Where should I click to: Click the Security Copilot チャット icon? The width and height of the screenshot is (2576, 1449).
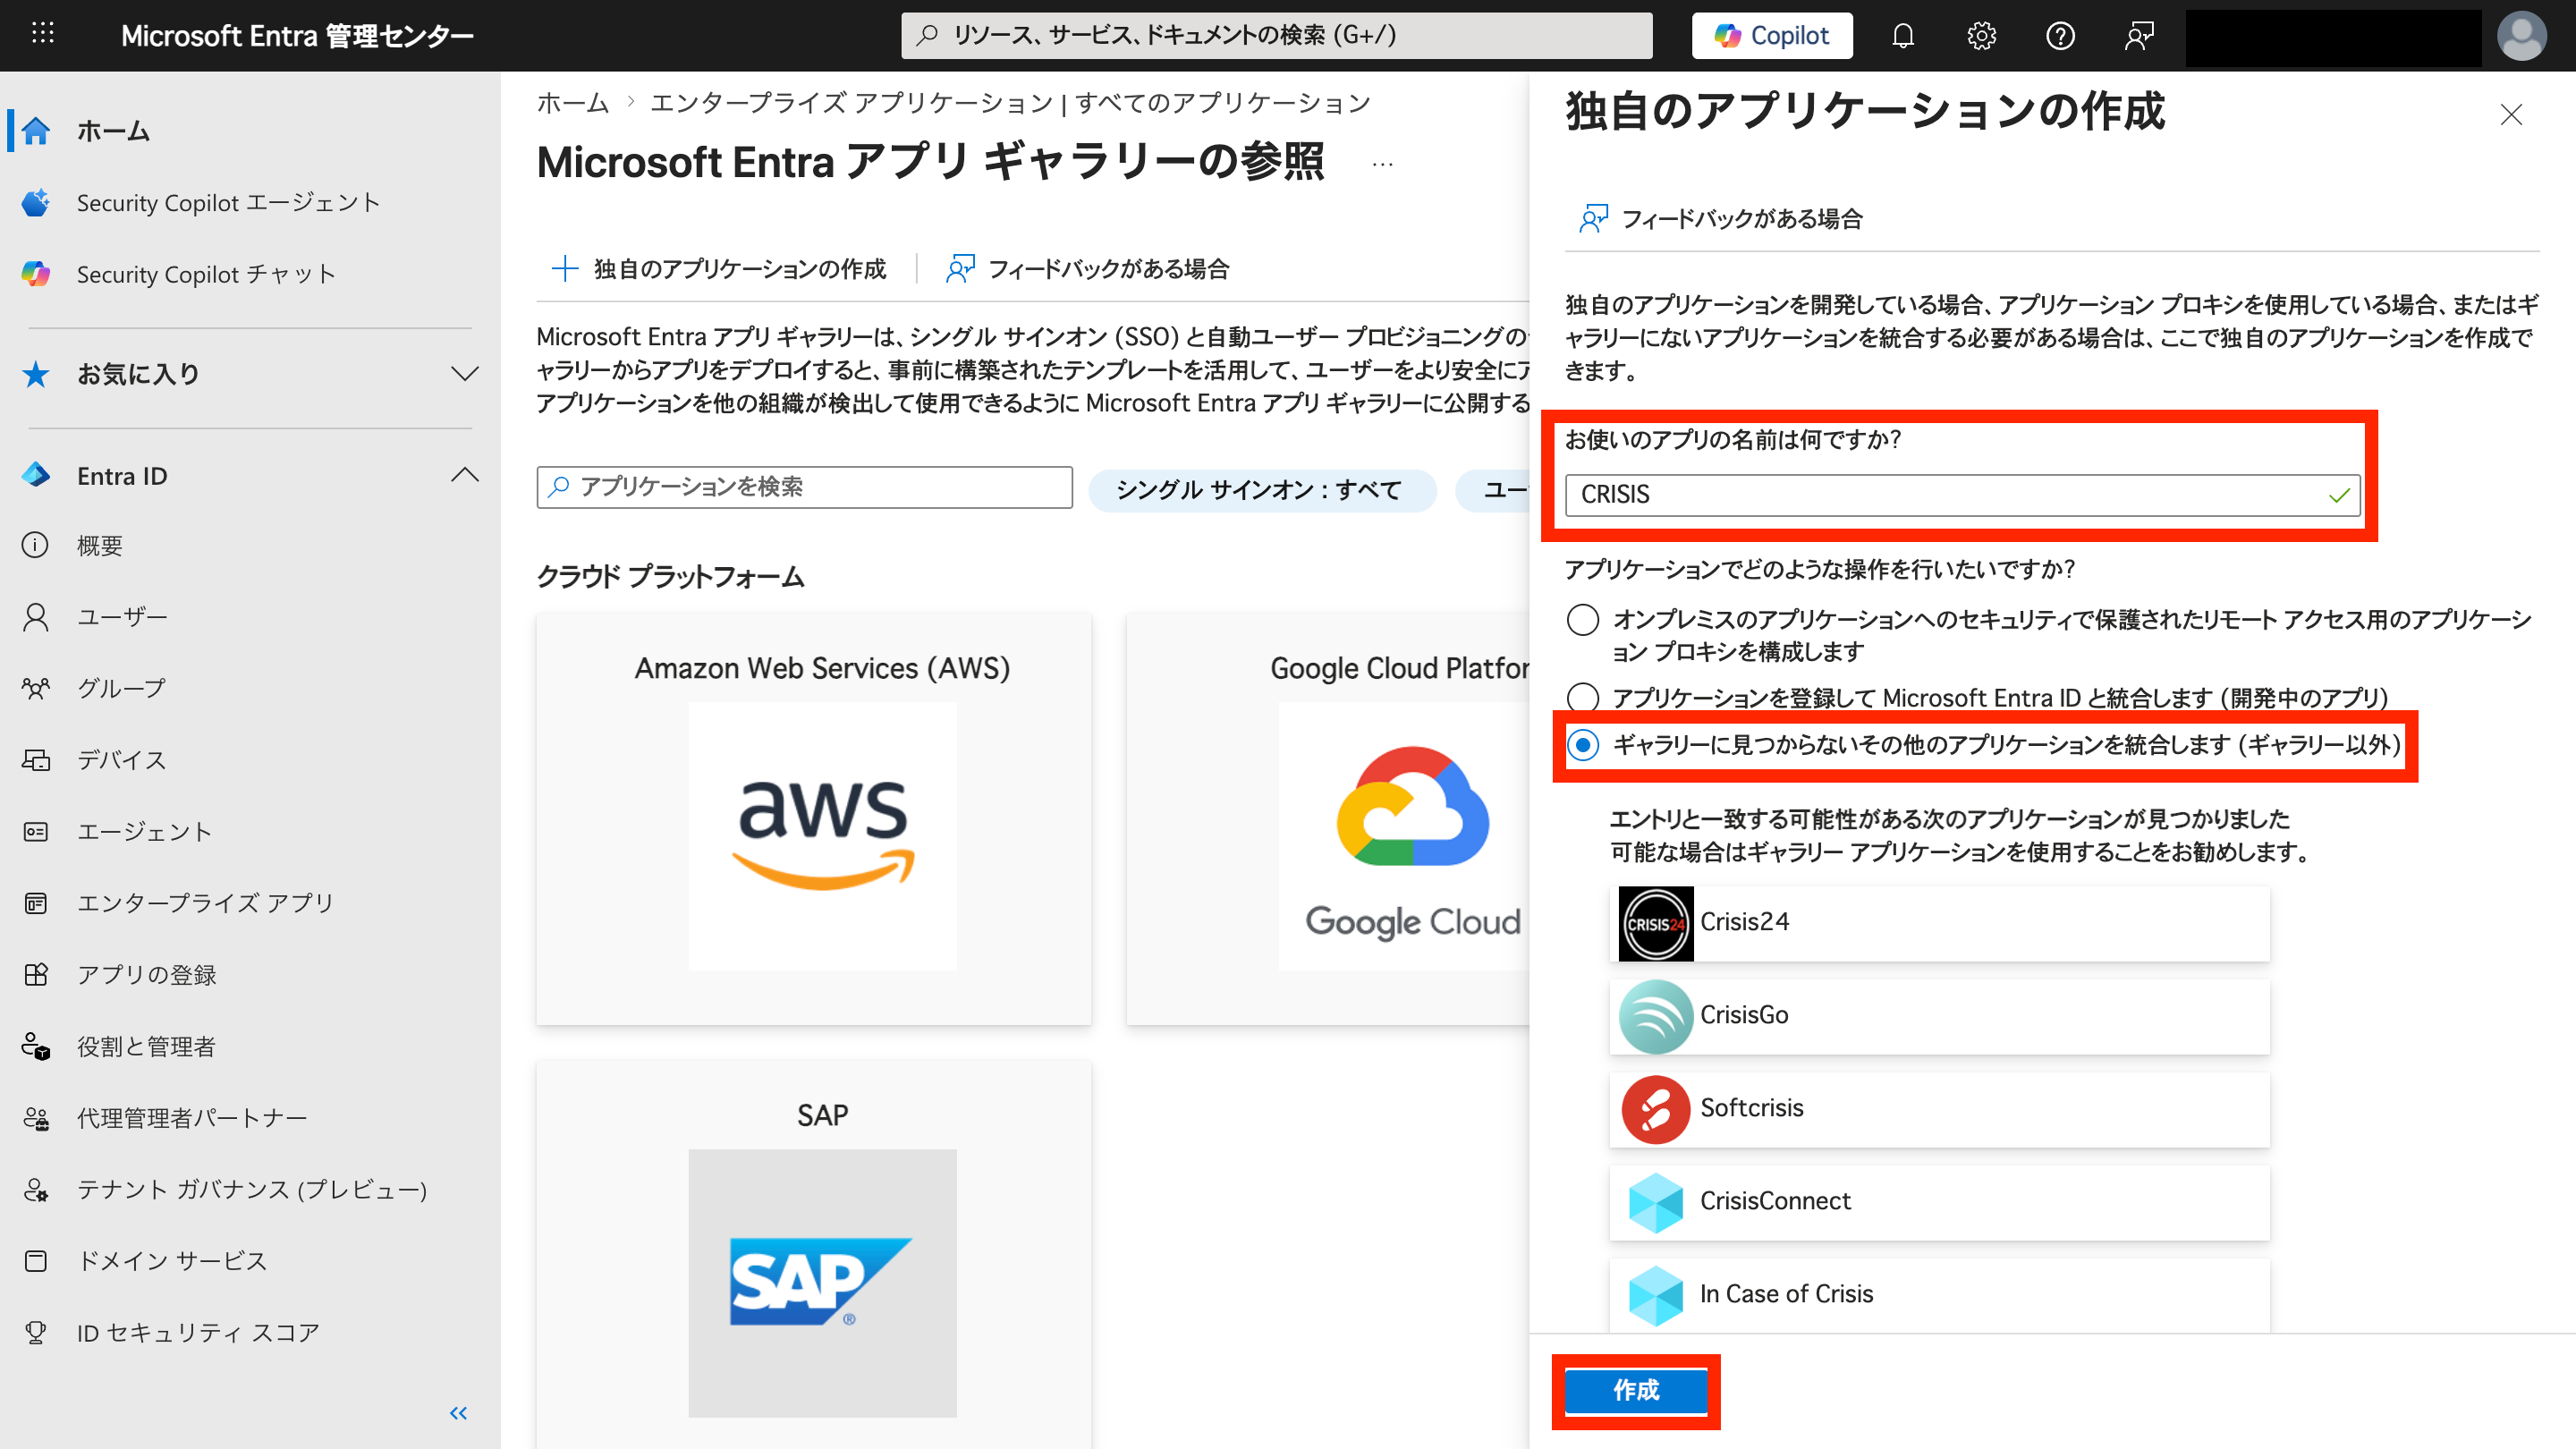(x=36, y=274)
